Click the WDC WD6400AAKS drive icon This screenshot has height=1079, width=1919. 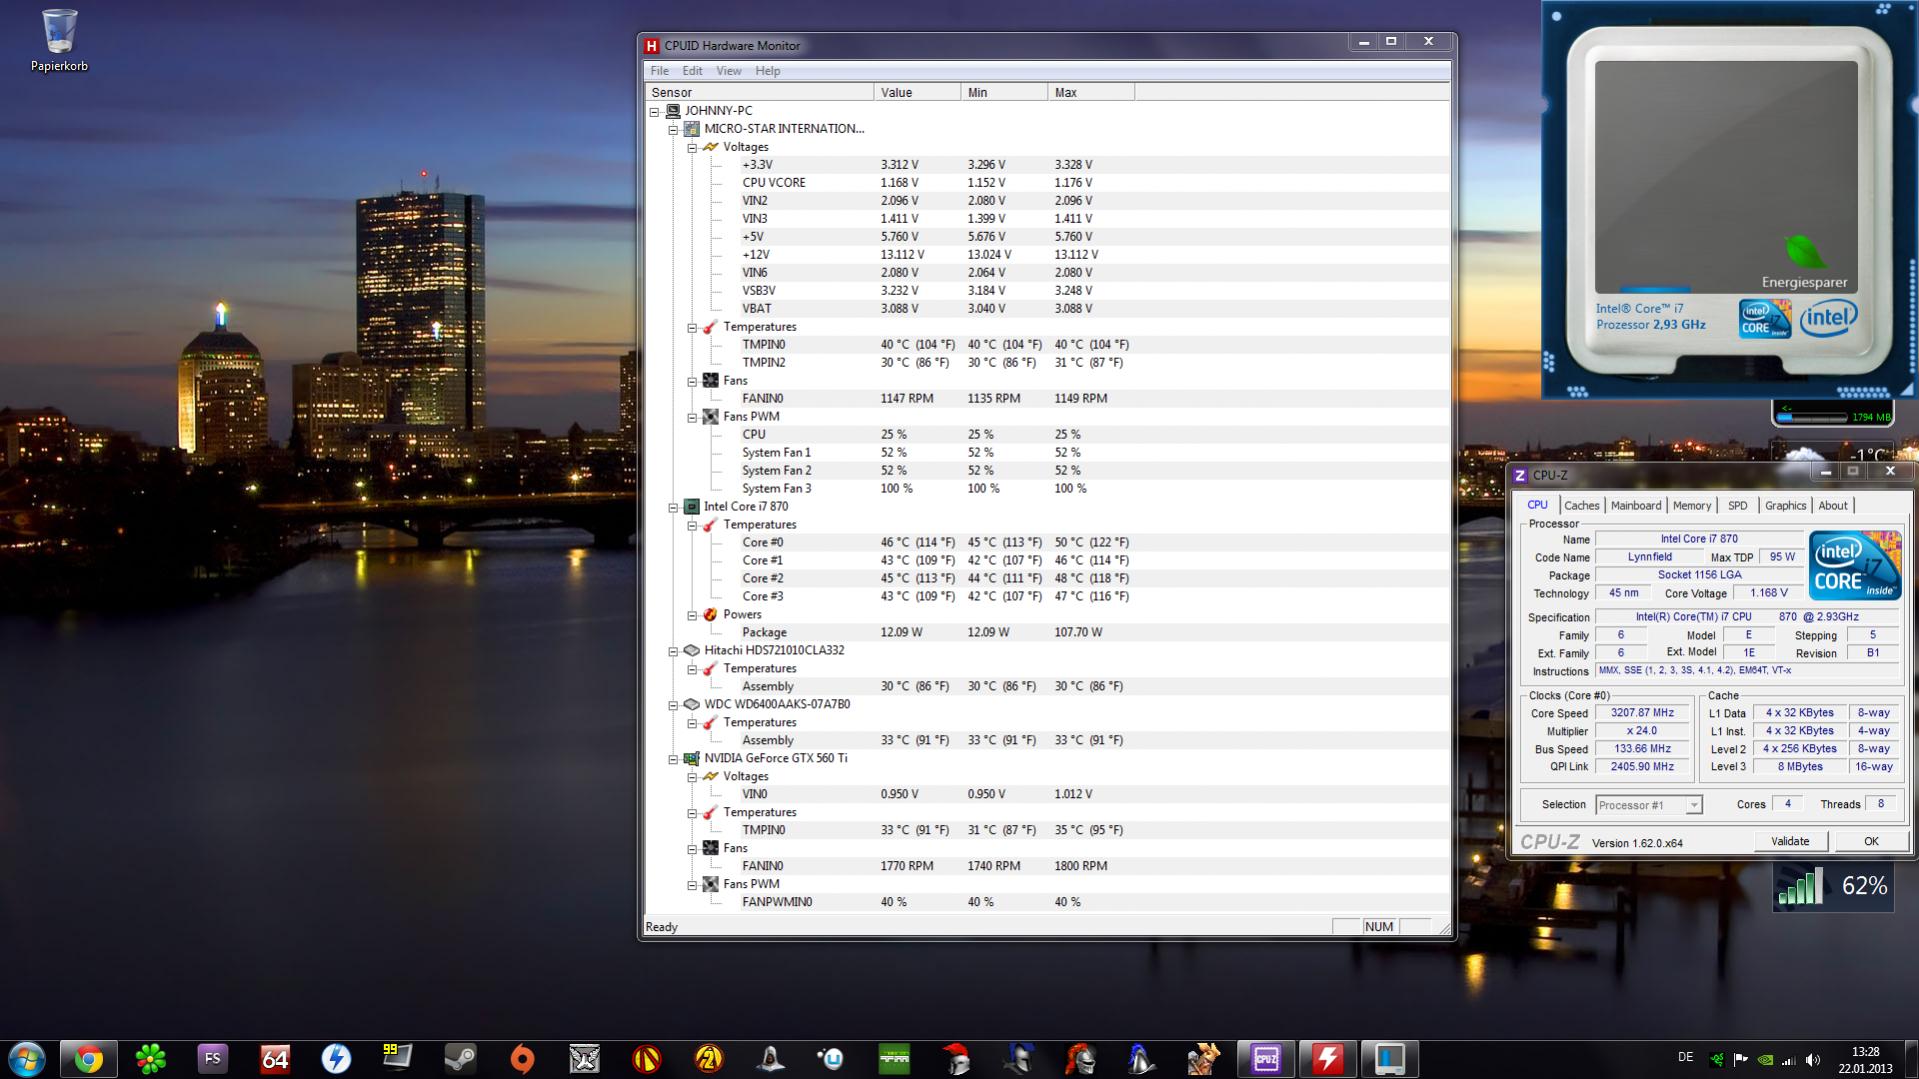click(x=691, y=704)
